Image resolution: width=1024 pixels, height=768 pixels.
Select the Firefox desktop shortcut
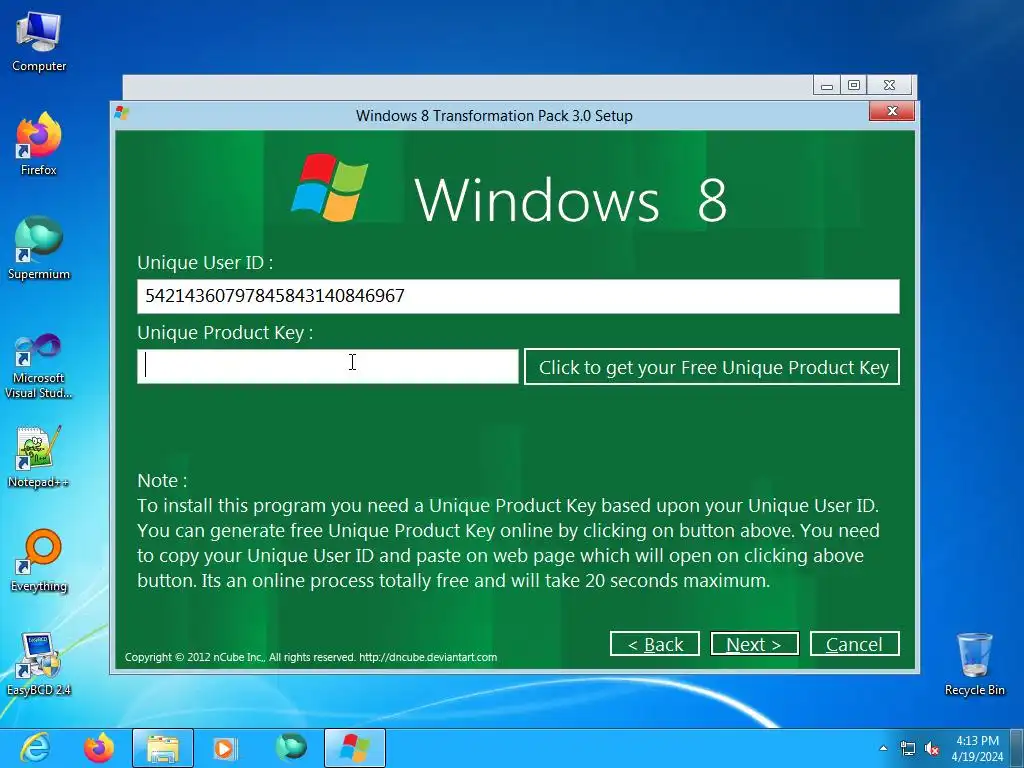pos(39,144)
